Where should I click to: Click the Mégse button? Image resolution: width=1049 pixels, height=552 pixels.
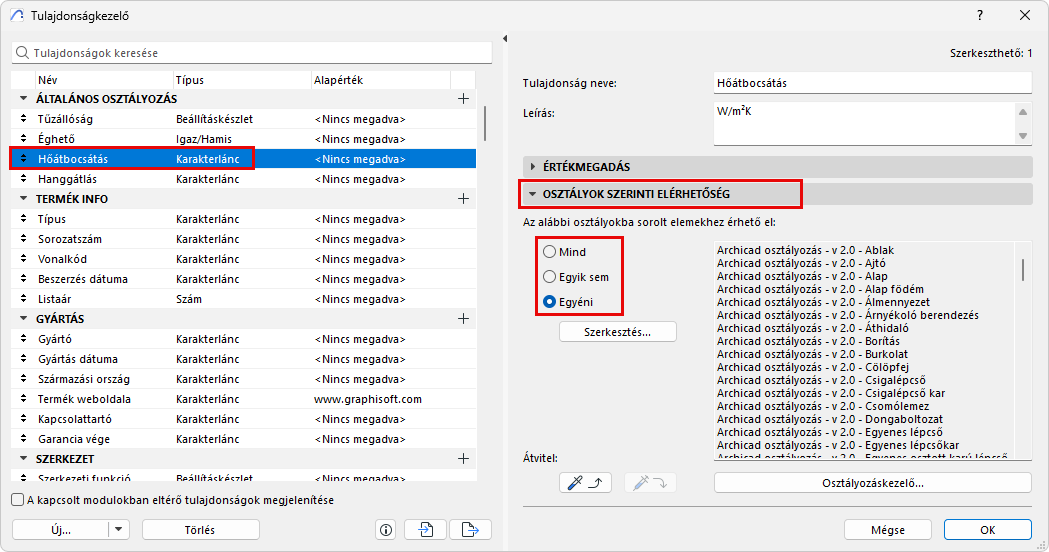888,529
